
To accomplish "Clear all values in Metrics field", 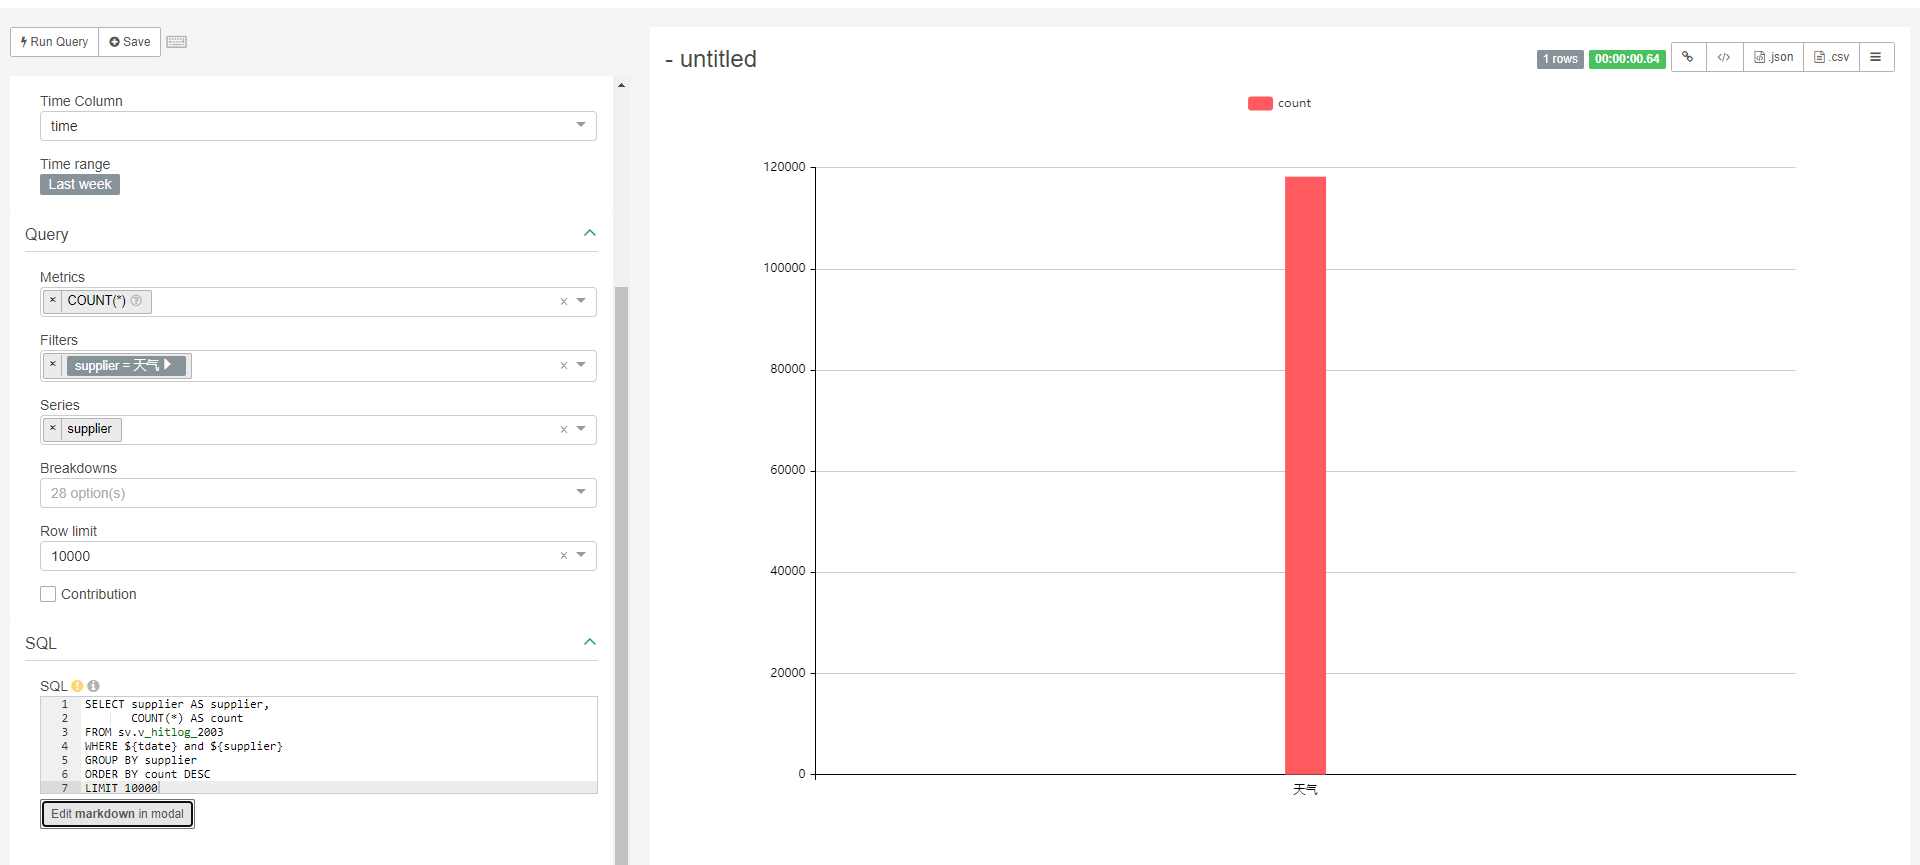I will (x=564, y=302).
